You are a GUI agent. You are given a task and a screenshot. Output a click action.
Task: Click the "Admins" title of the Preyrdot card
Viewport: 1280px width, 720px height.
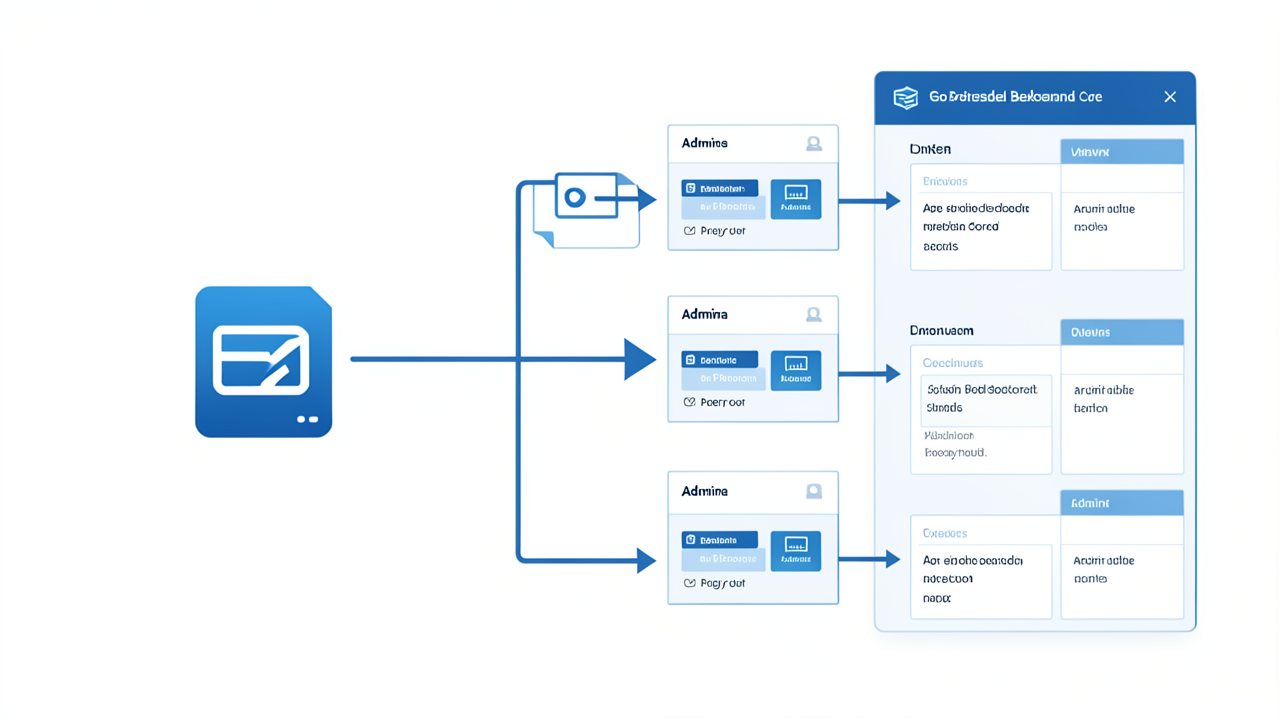tap(705, 143)
